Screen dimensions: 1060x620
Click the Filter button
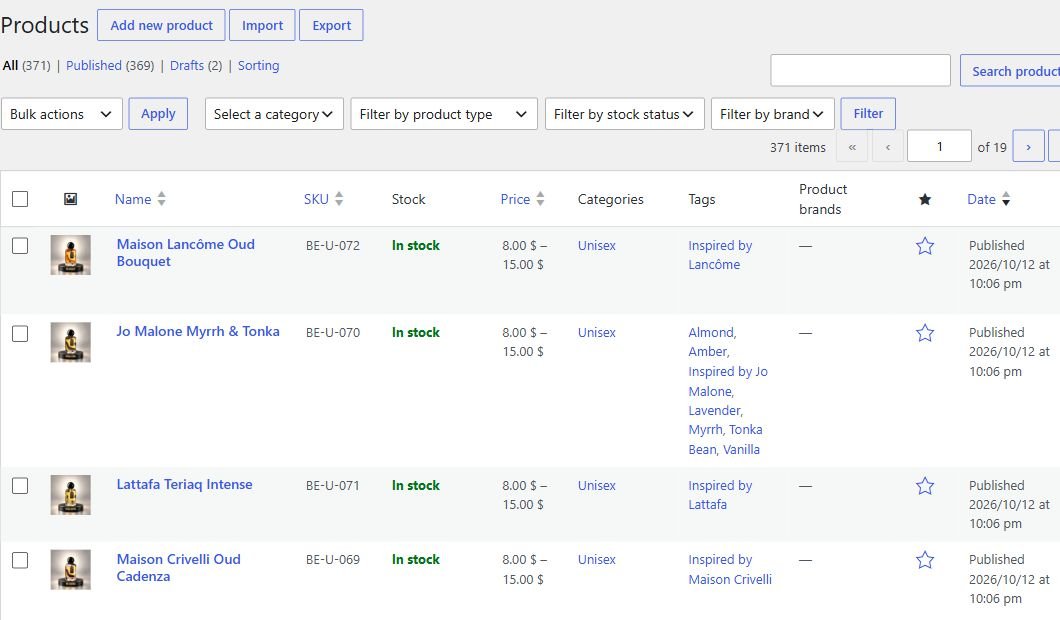point(868,114)
